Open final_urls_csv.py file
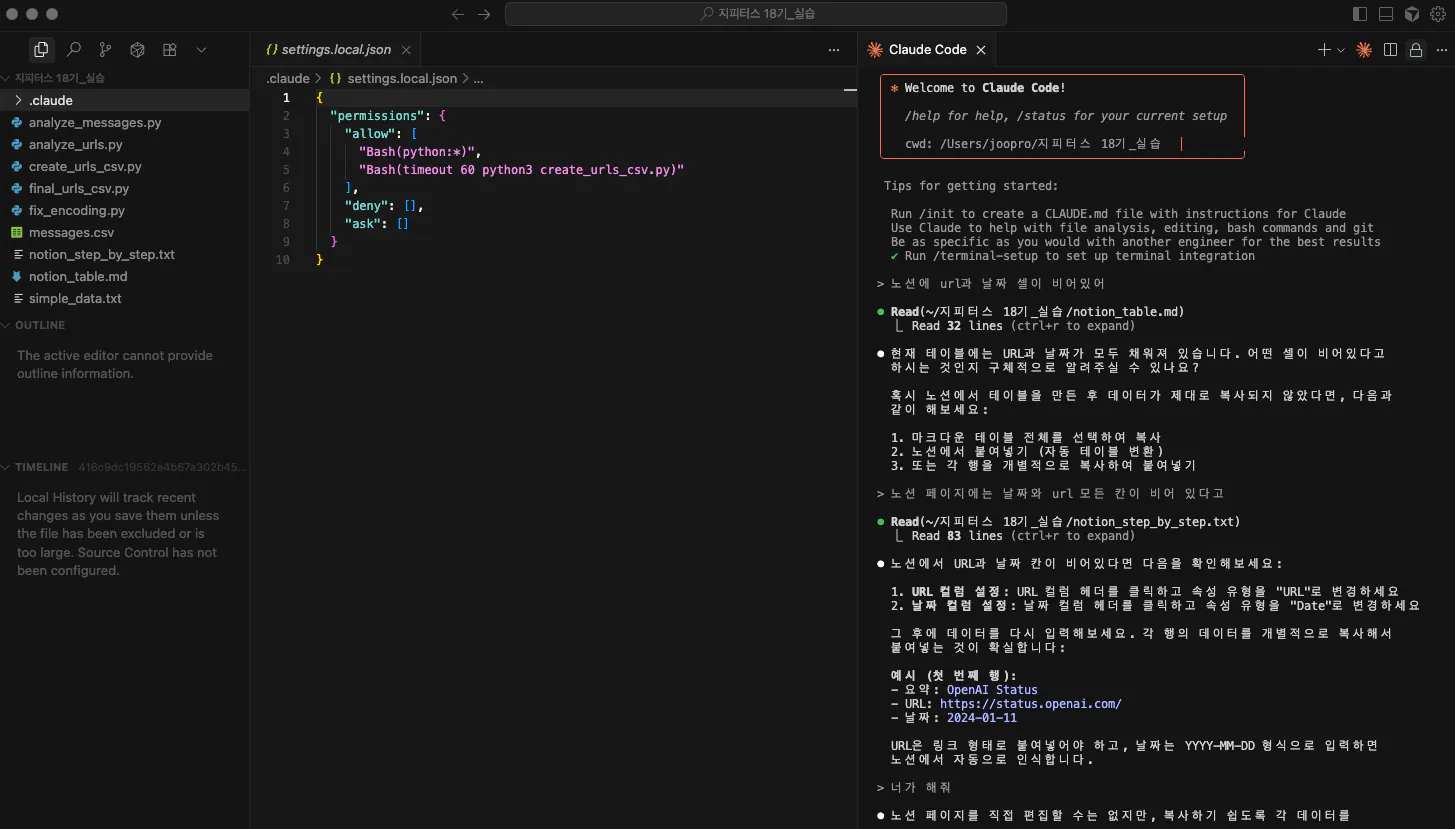Viewport: 1455px width, 829px height. pyautogui.click(x=125, y=188)
